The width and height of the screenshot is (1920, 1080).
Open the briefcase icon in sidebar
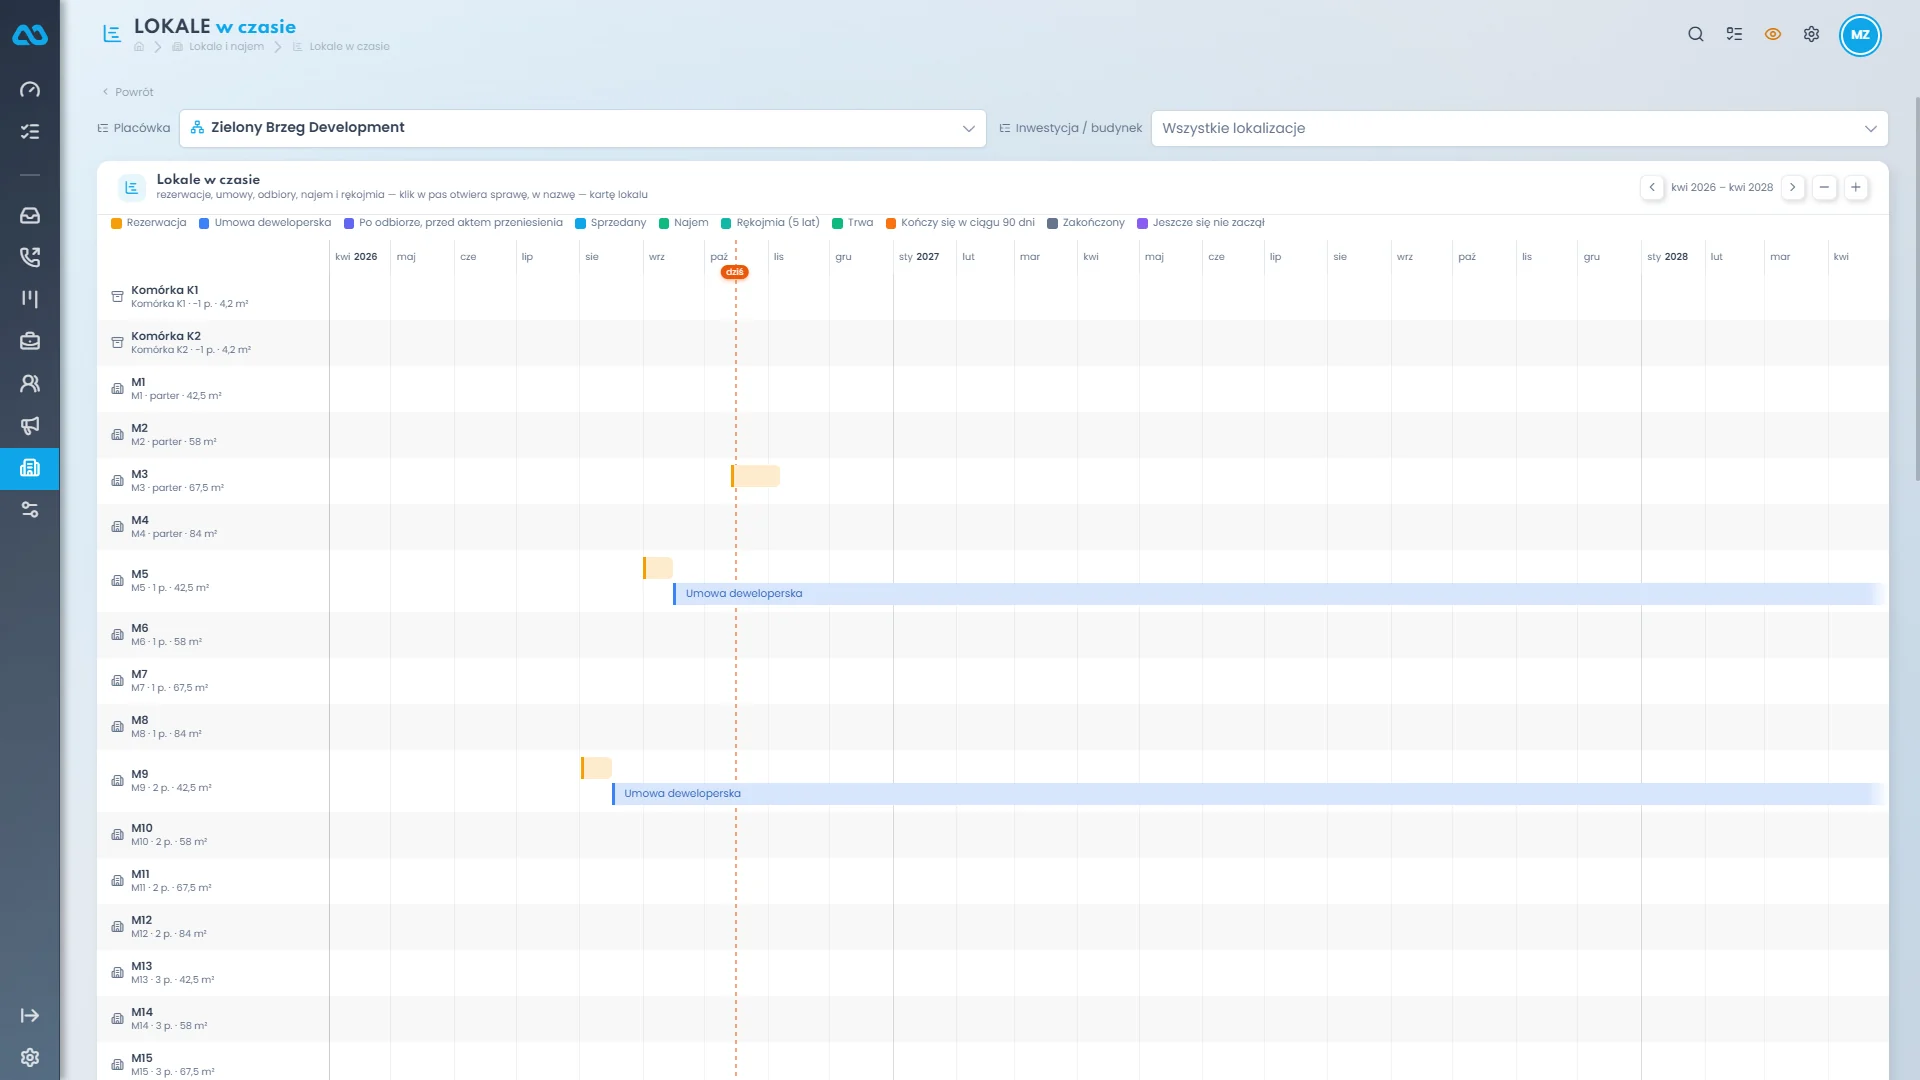30,341
